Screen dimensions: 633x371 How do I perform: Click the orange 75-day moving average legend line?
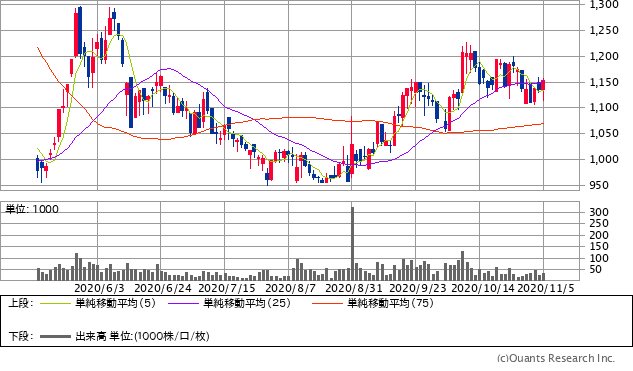327,304
